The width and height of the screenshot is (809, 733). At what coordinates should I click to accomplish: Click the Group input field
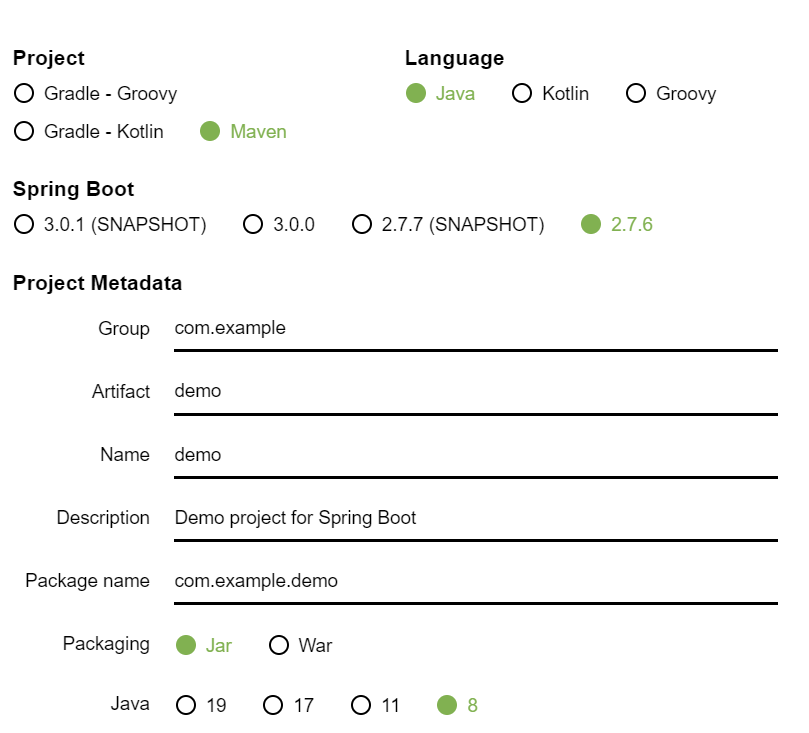(x=475, y=329)
